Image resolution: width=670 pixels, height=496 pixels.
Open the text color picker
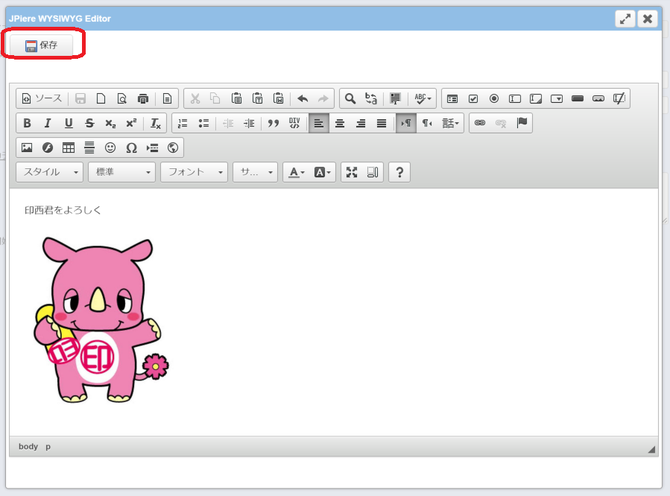pyautogui.click(x=296, y=172)
